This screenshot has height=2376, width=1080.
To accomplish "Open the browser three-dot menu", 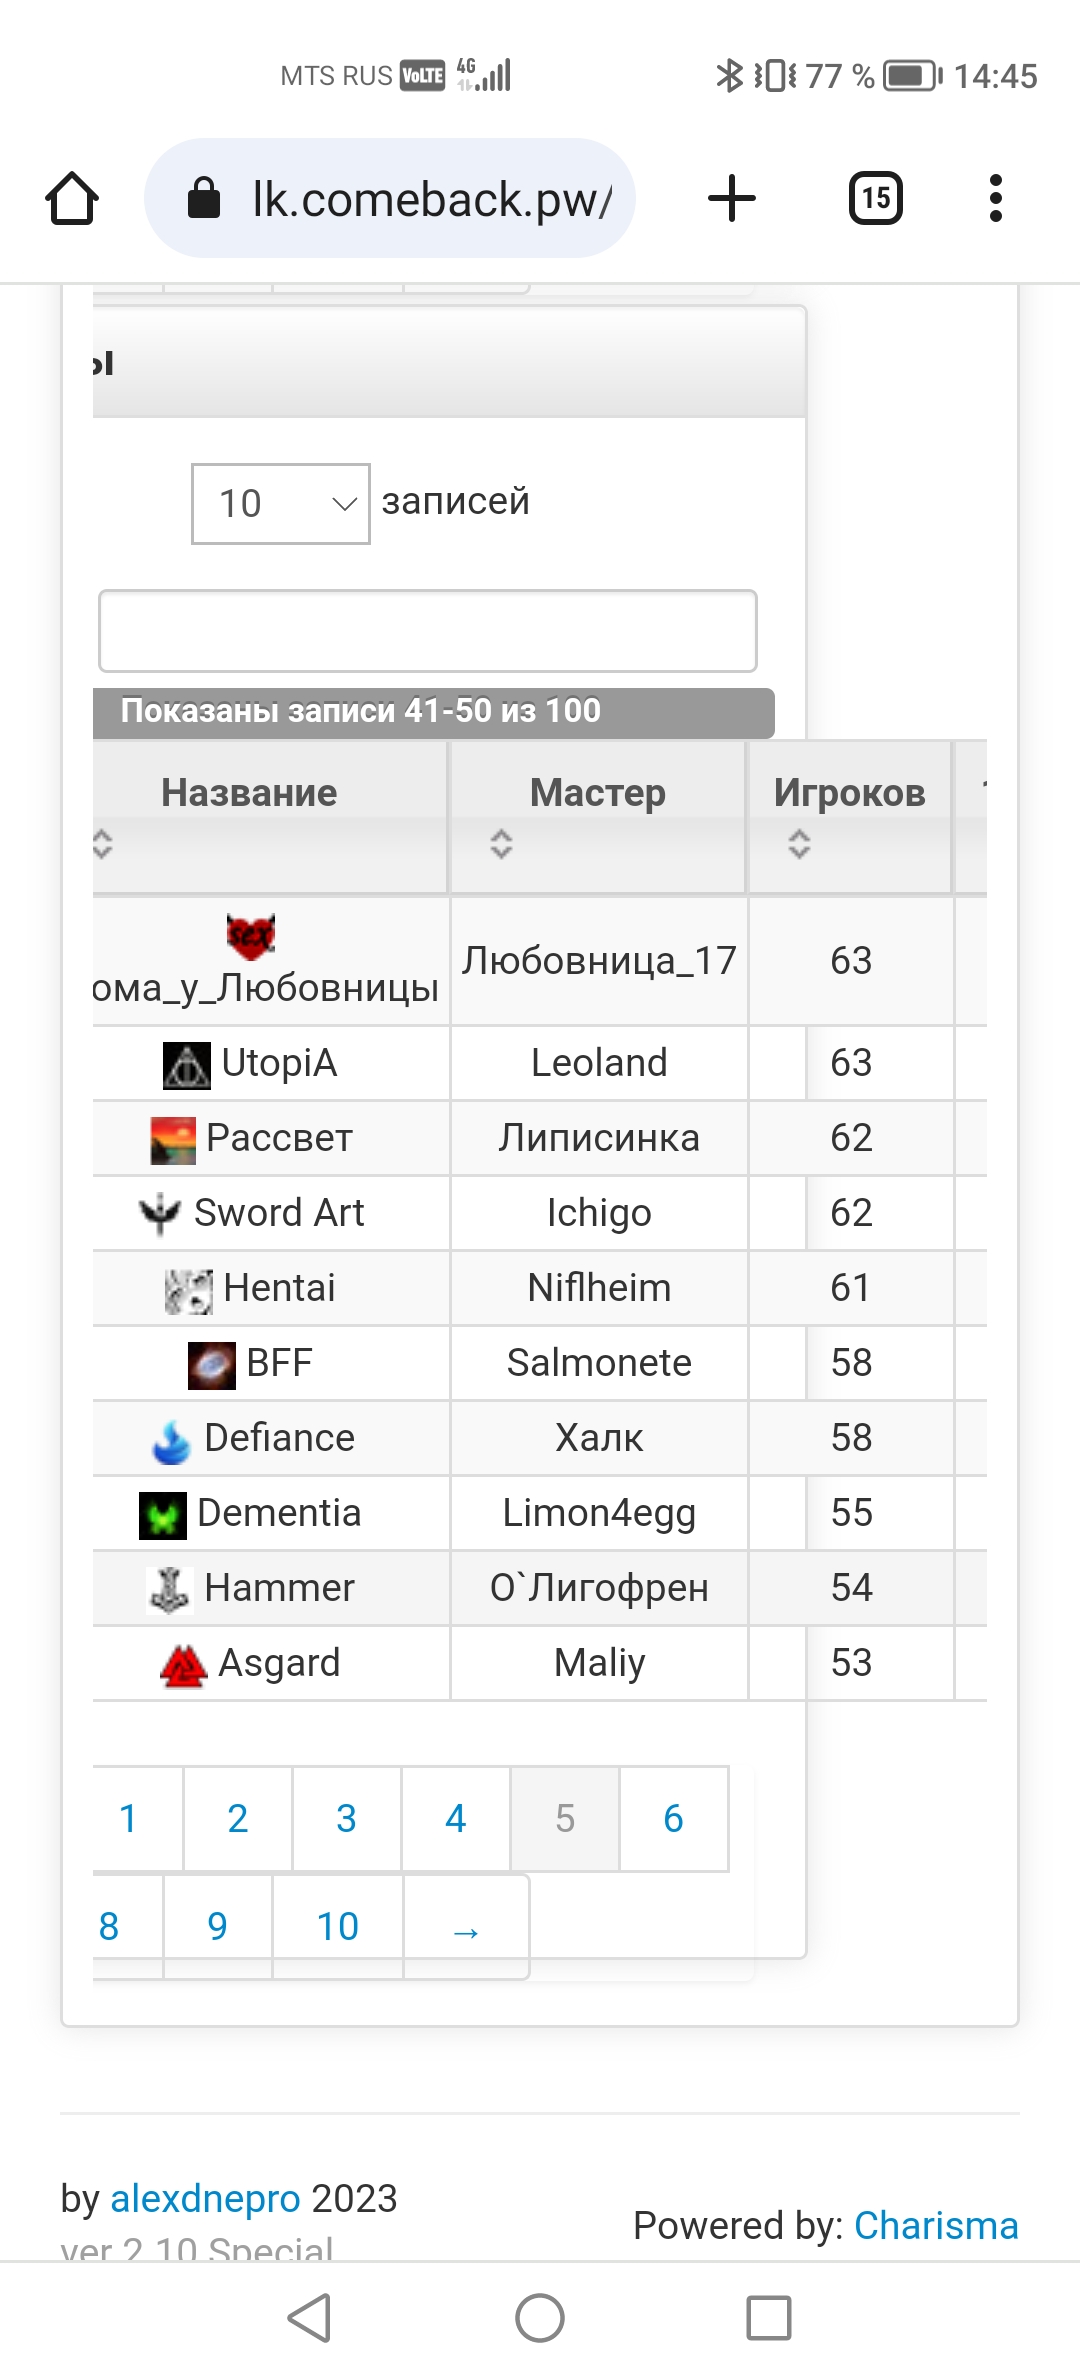I will point(995,198).
